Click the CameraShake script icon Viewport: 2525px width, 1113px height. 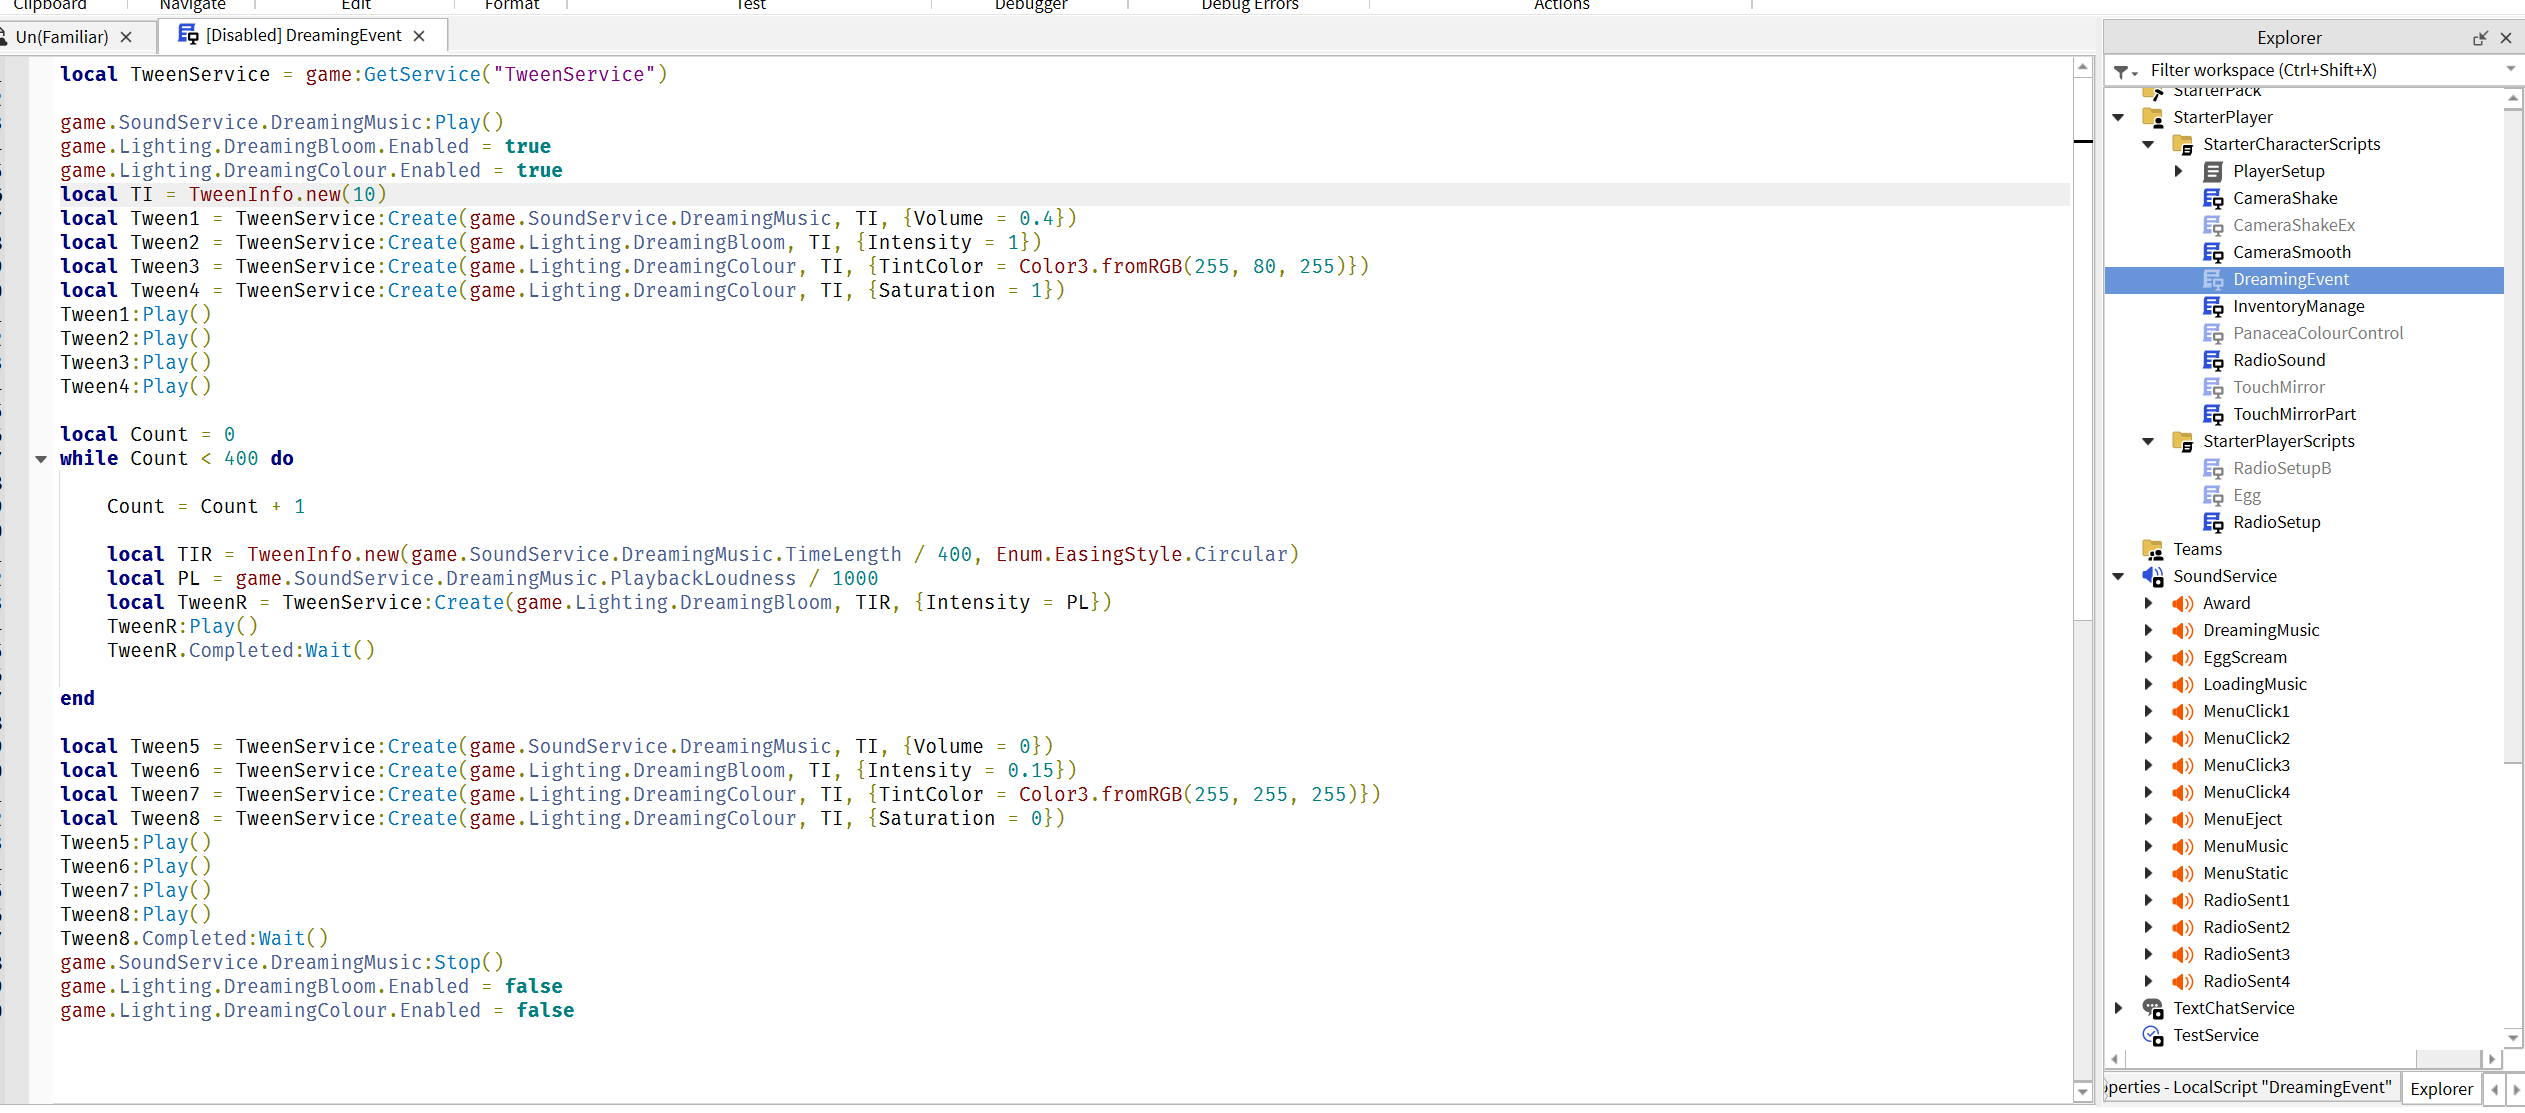pos(2213,198)
